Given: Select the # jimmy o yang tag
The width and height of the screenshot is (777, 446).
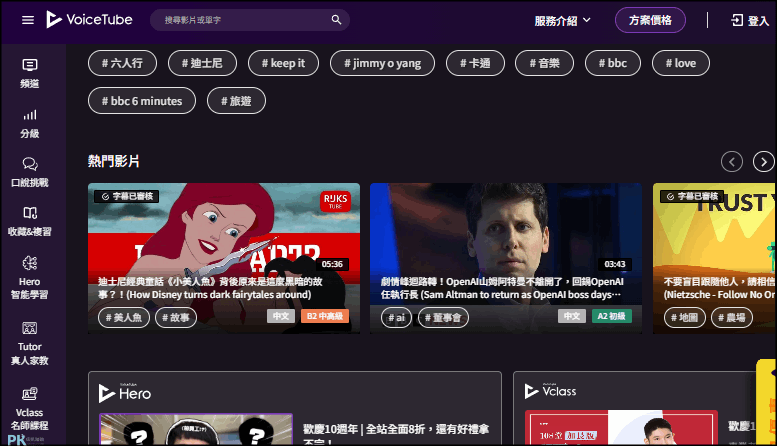Looking at the screenshot, I should [x=383, y=63].
